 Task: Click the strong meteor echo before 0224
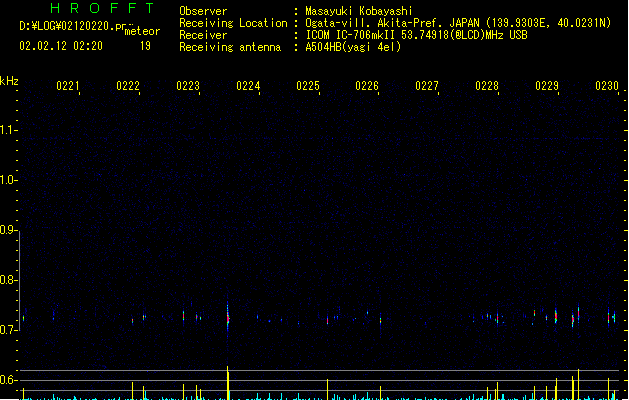click(x=228, y=317)
